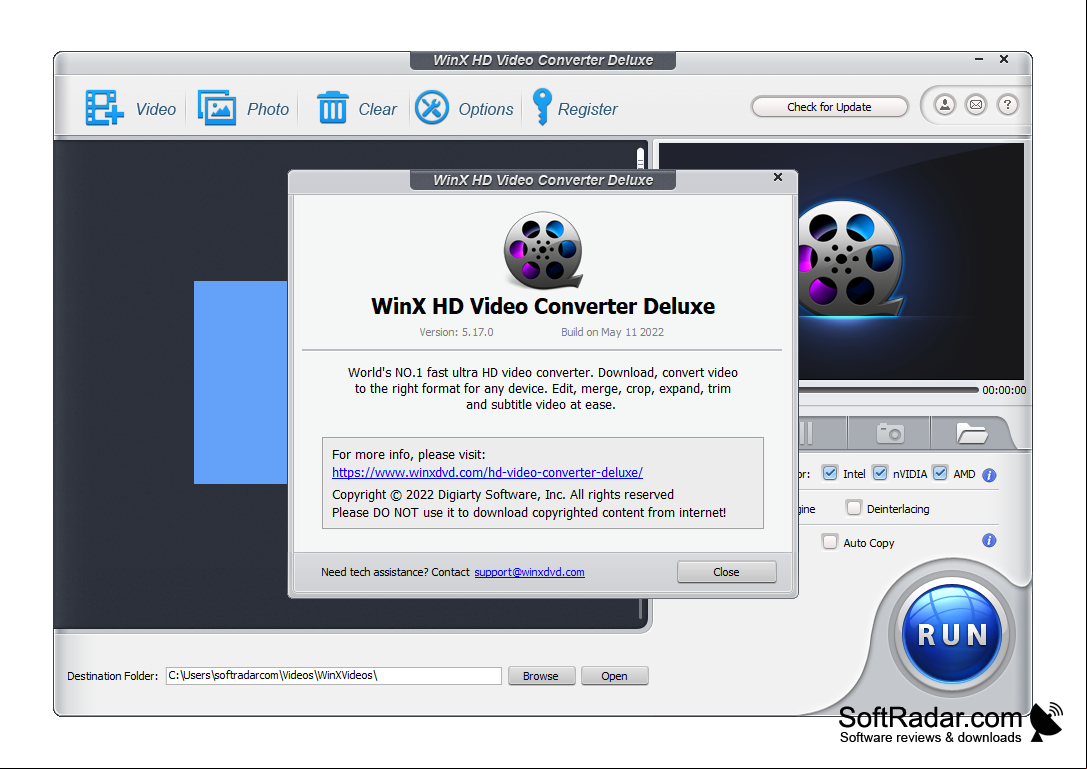The width and height of the screenshot is (1087, 769).
Task: Click the WinX HD Video Converter Deluxe heading
Action: click(x=543, y=306)
